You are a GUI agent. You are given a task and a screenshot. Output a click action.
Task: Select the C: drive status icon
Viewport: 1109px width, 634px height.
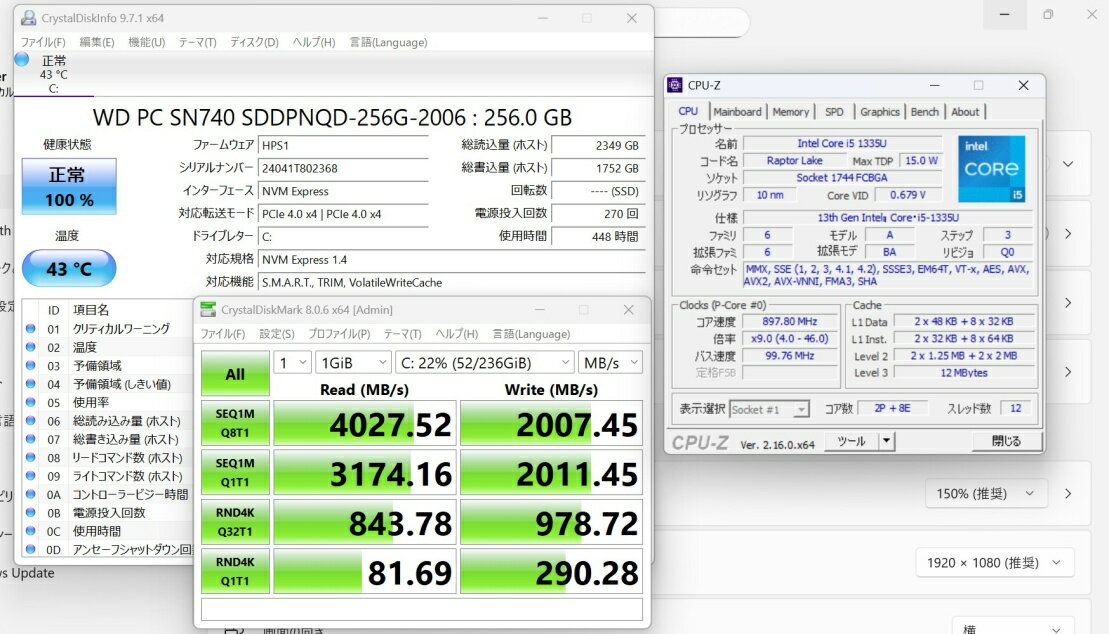[22, 59]
